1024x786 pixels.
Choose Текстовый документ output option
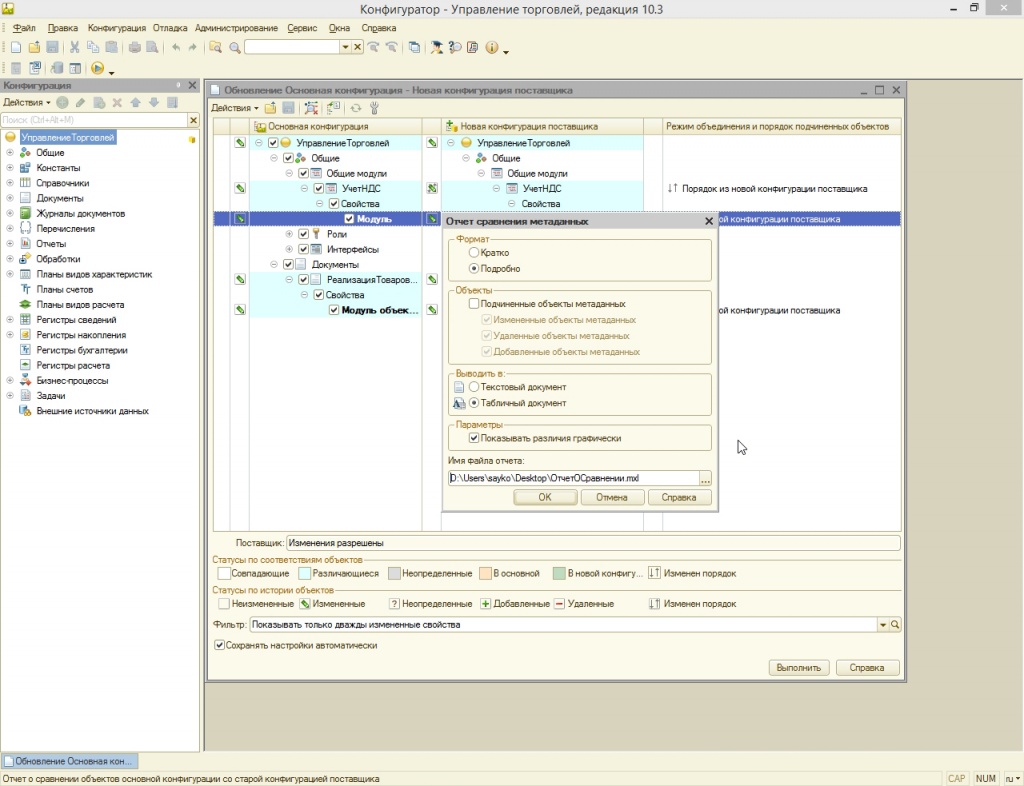click(474, 387)
